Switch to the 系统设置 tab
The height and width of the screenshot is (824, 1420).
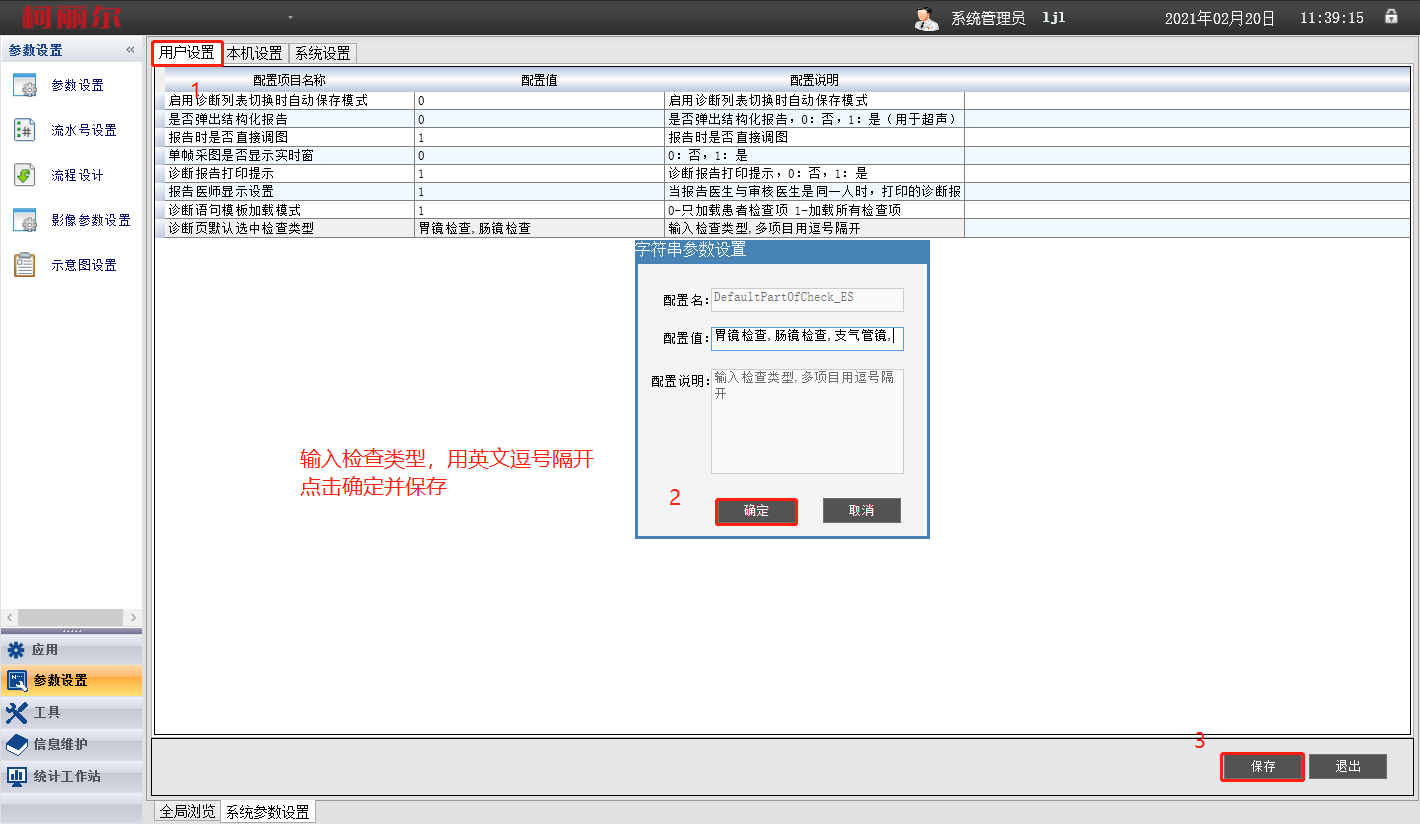[322, 53]
